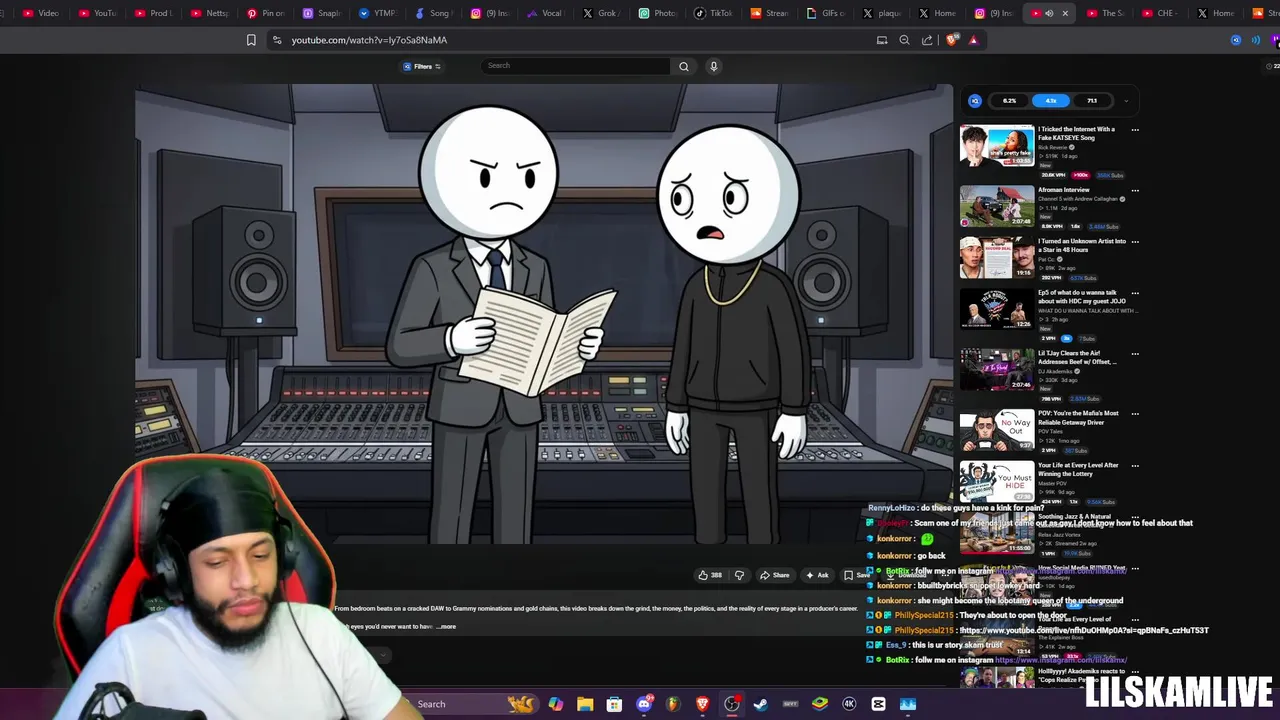Open more options for Lil TJay video
Viewport: 1280px width, 720px height.
click(1135, 354)
